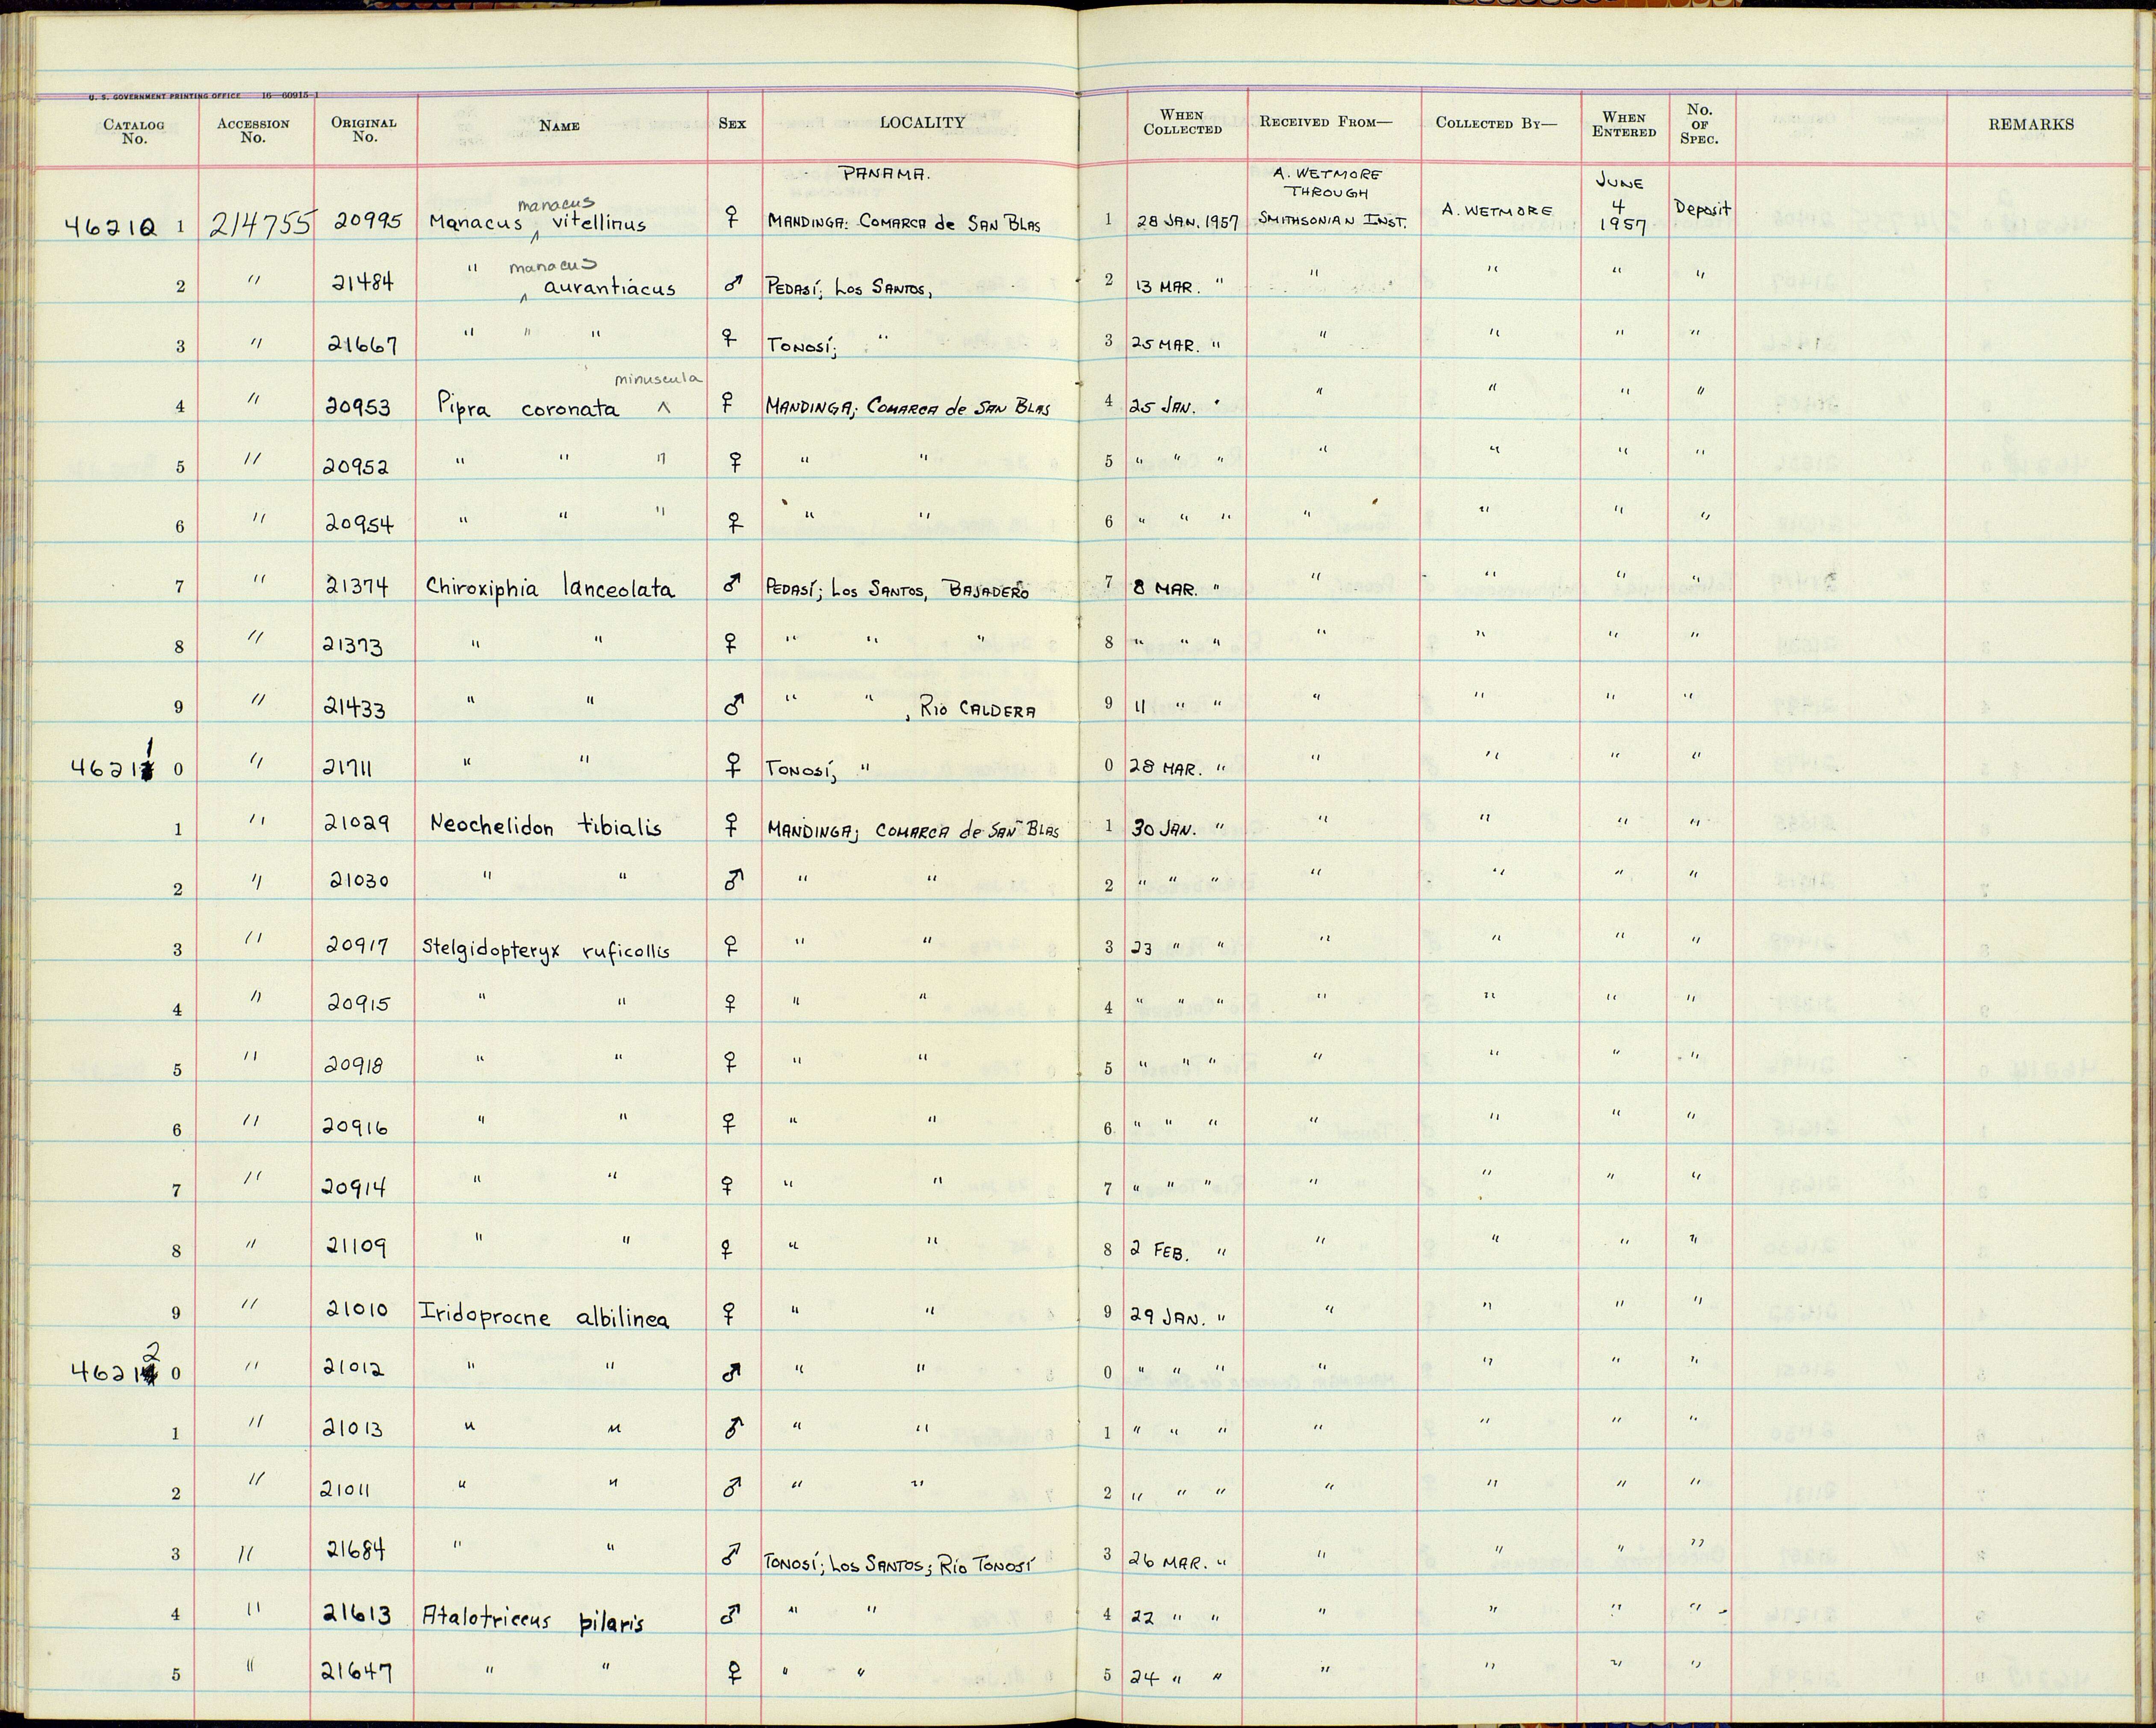Image resolution: width=2156 pixels, height=1728 pixels.
Task: Click the 'Original No.' column header
Action: (x=364, y=129)
